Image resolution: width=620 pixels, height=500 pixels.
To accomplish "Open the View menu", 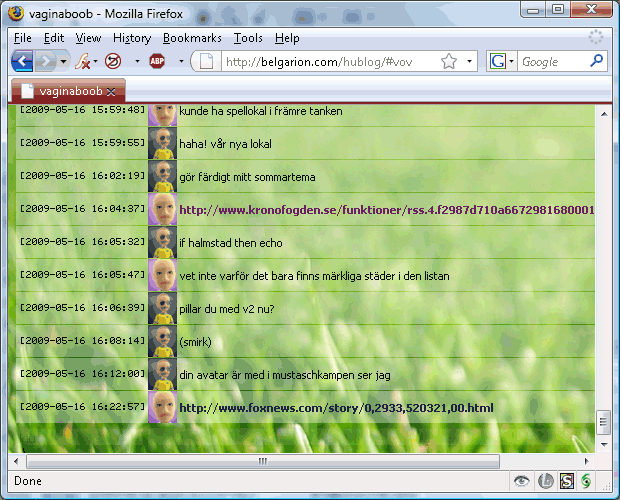I will (x=88, y=38).
